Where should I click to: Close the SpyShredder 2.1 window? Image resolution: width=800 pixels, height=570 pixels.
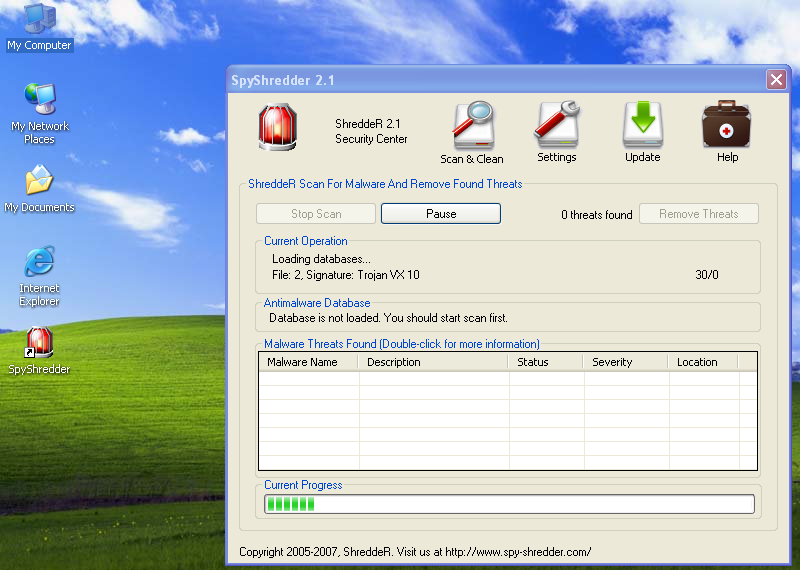point(776,80)
